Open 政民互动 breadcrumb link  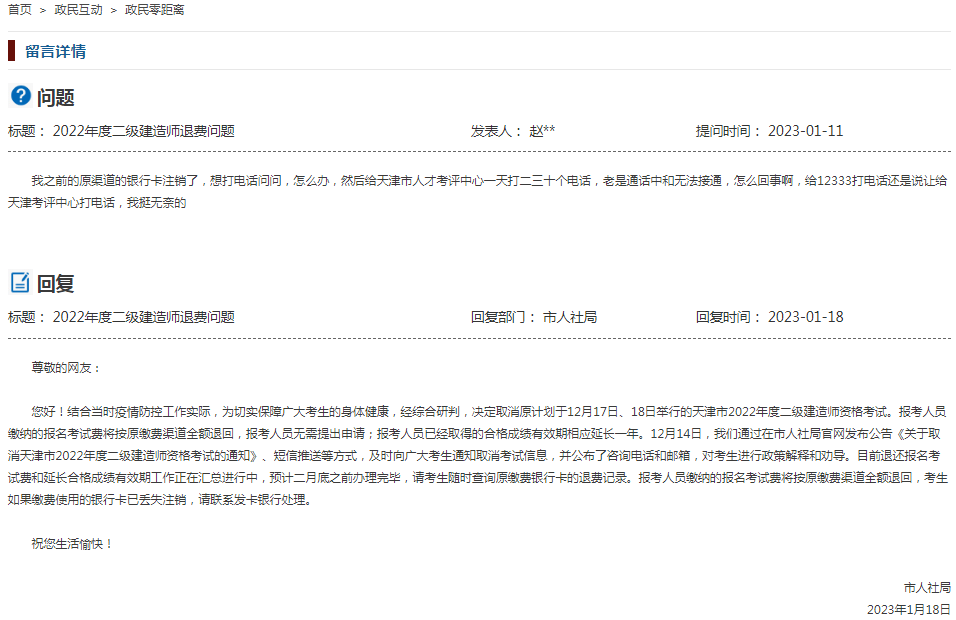[78, 10]
